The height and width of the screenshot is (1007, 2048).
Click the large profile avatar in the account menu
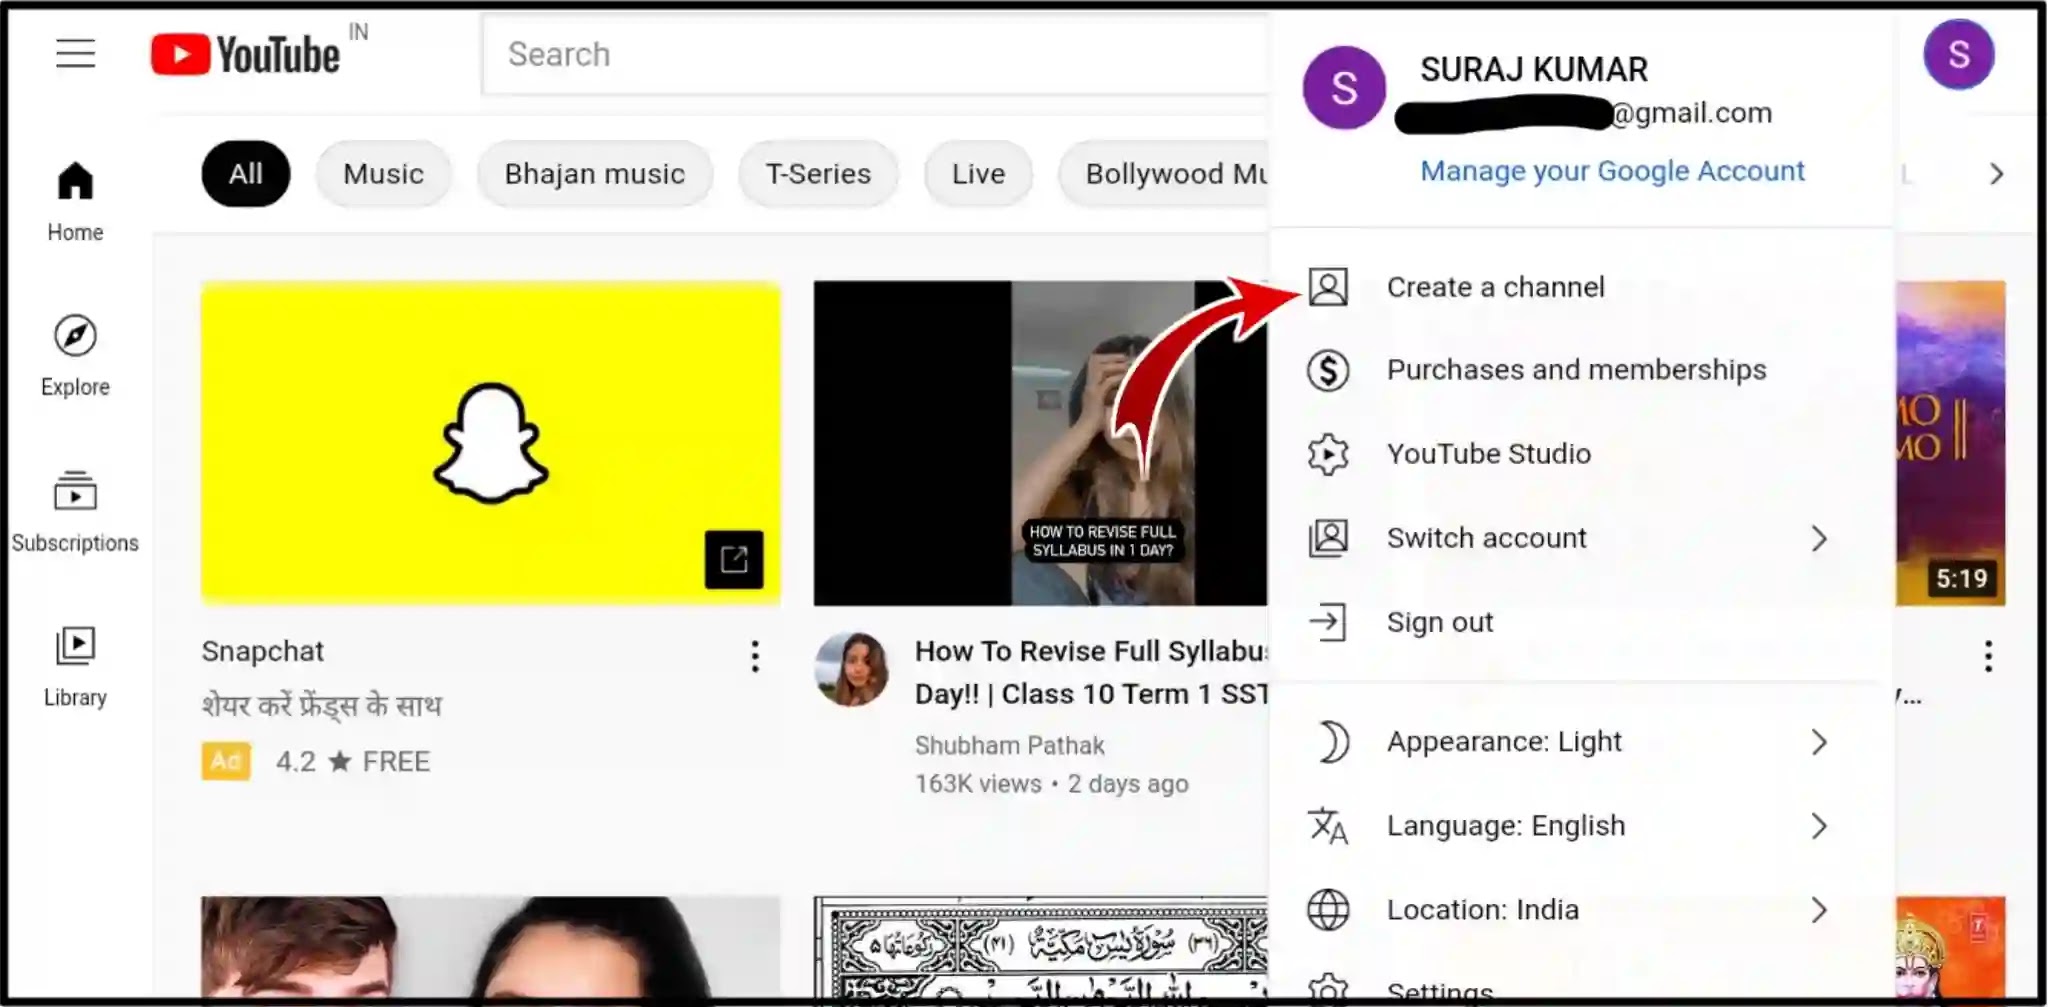1344,88
